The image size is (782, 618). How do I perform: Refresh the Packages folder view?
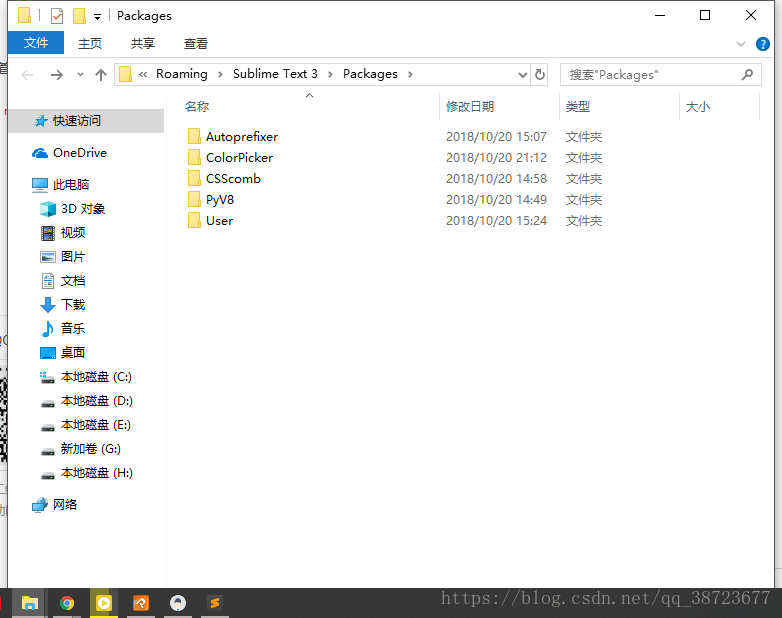(540, 75)
